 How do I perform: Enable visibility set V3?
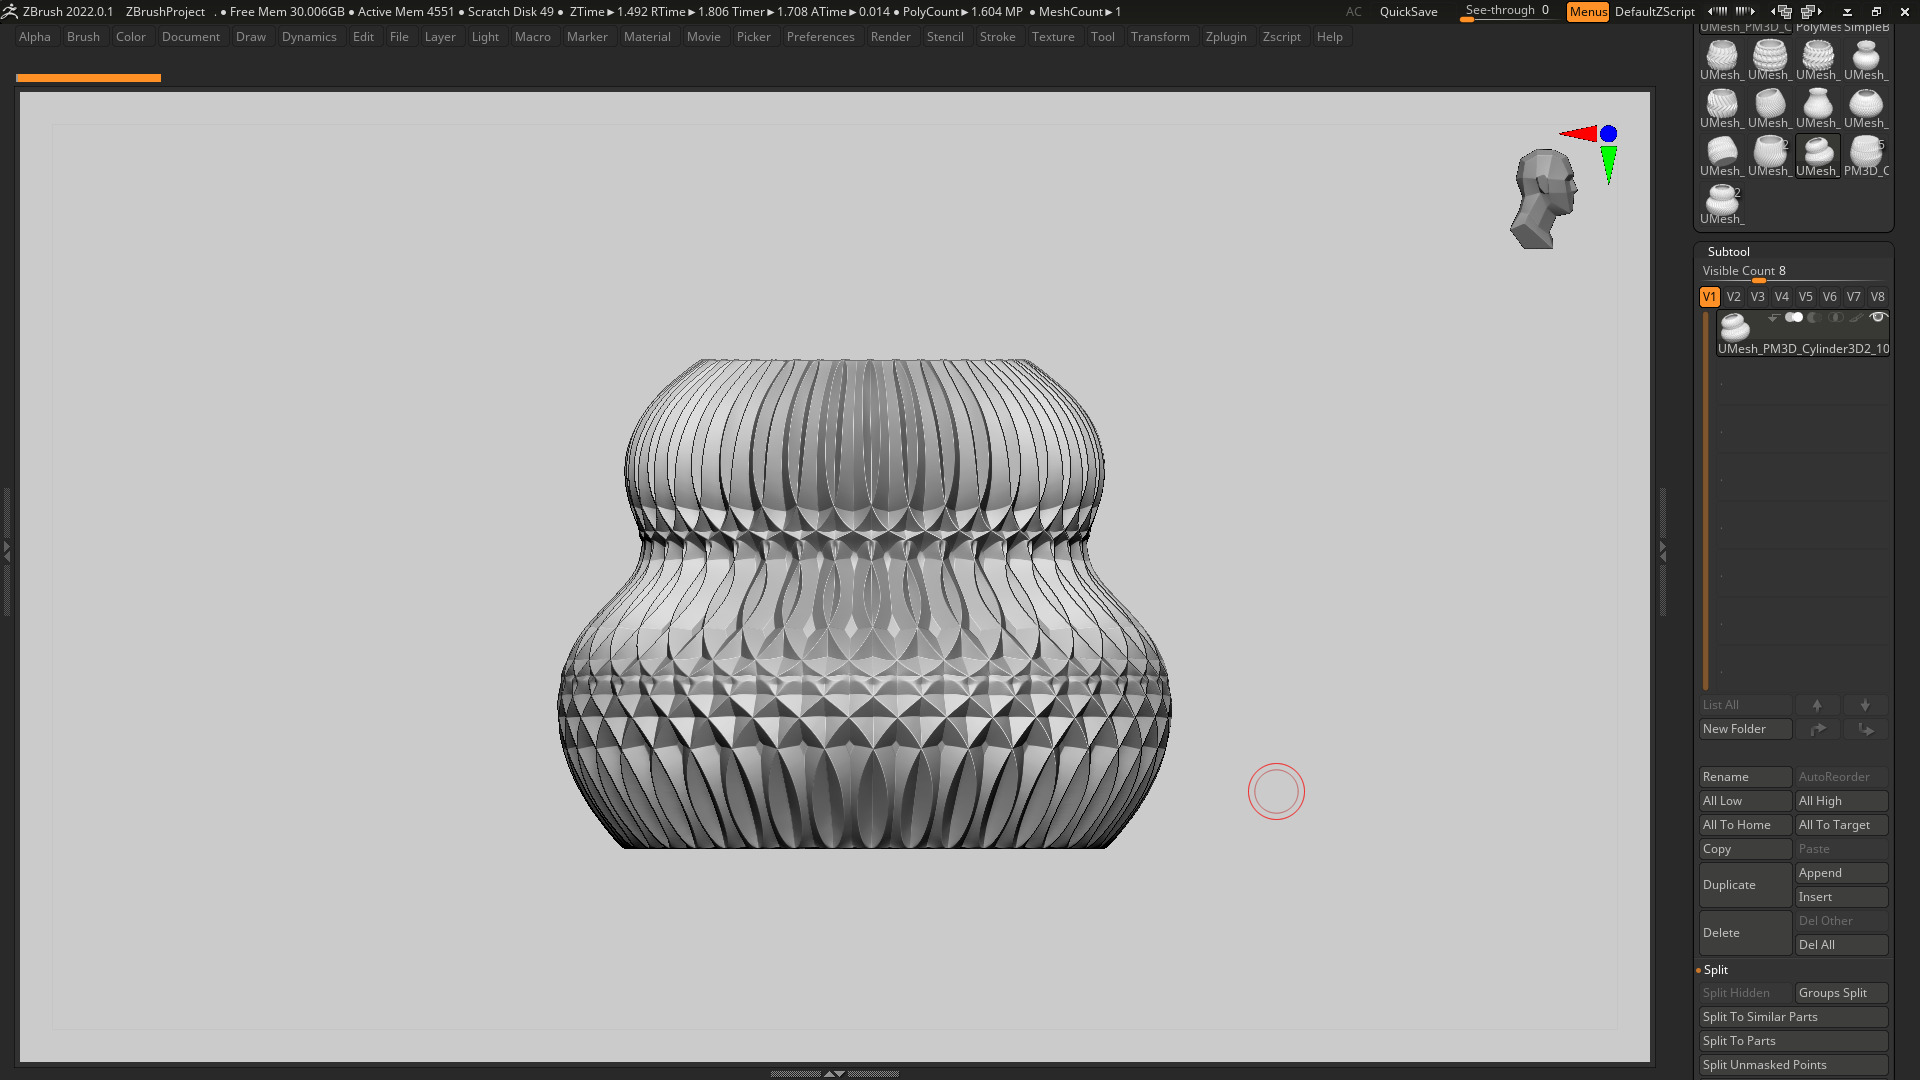click(1757, 297)
